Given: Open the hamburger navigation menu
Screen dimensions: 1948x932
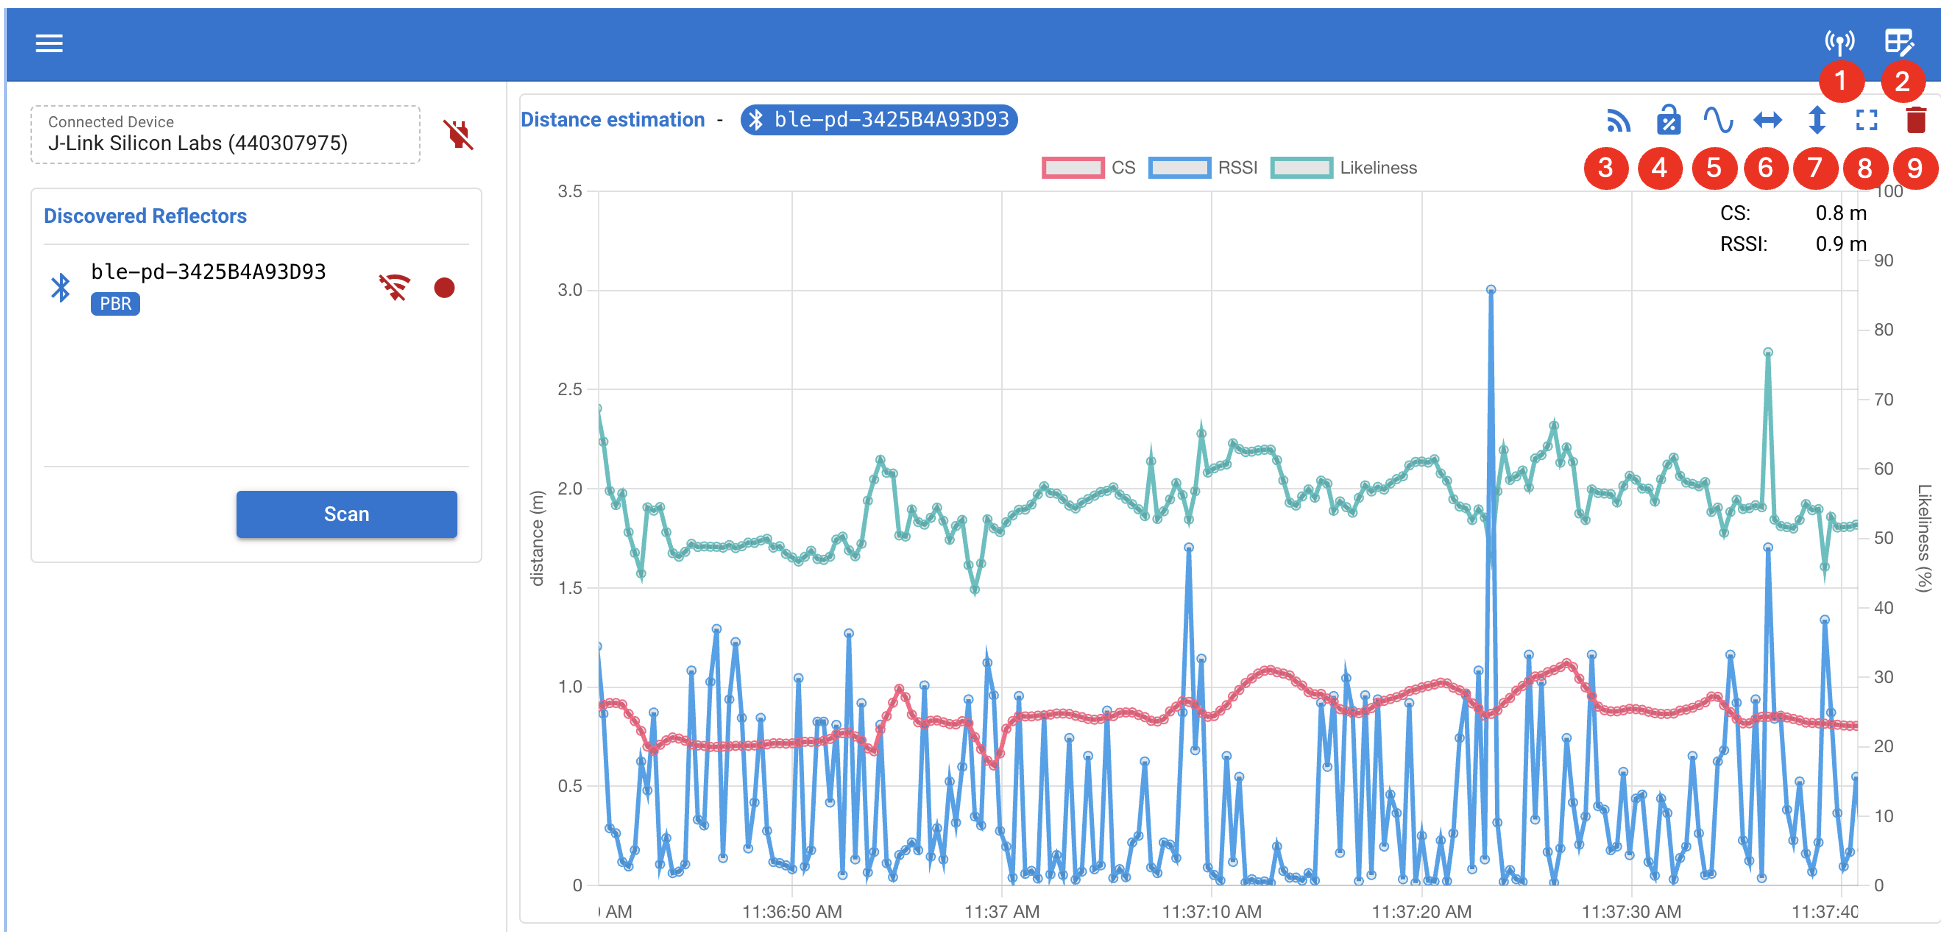Looking at the screenshot, I should pos(49,43).
